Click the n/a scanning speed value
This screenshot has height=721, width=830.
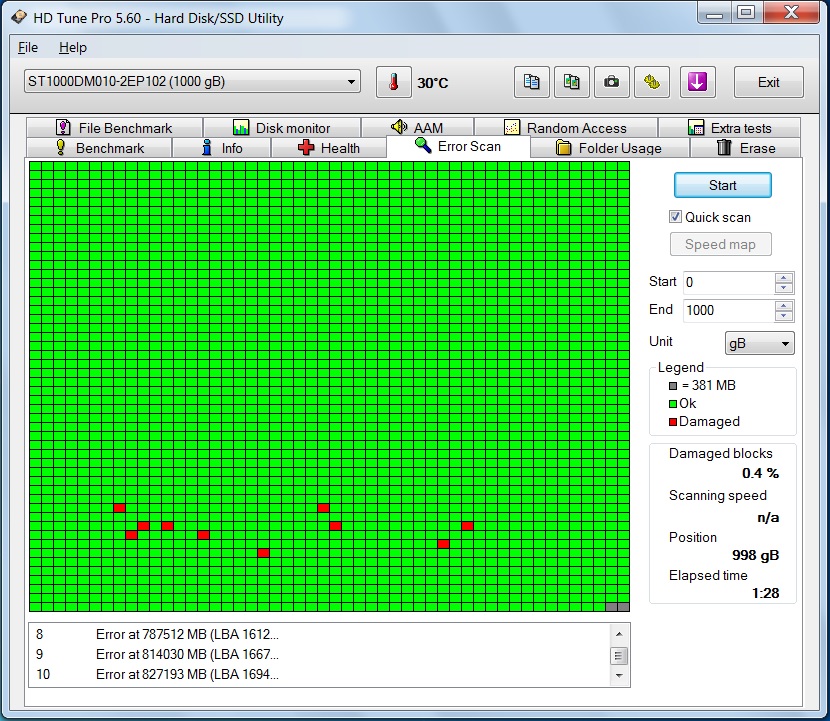coord(768,517)
